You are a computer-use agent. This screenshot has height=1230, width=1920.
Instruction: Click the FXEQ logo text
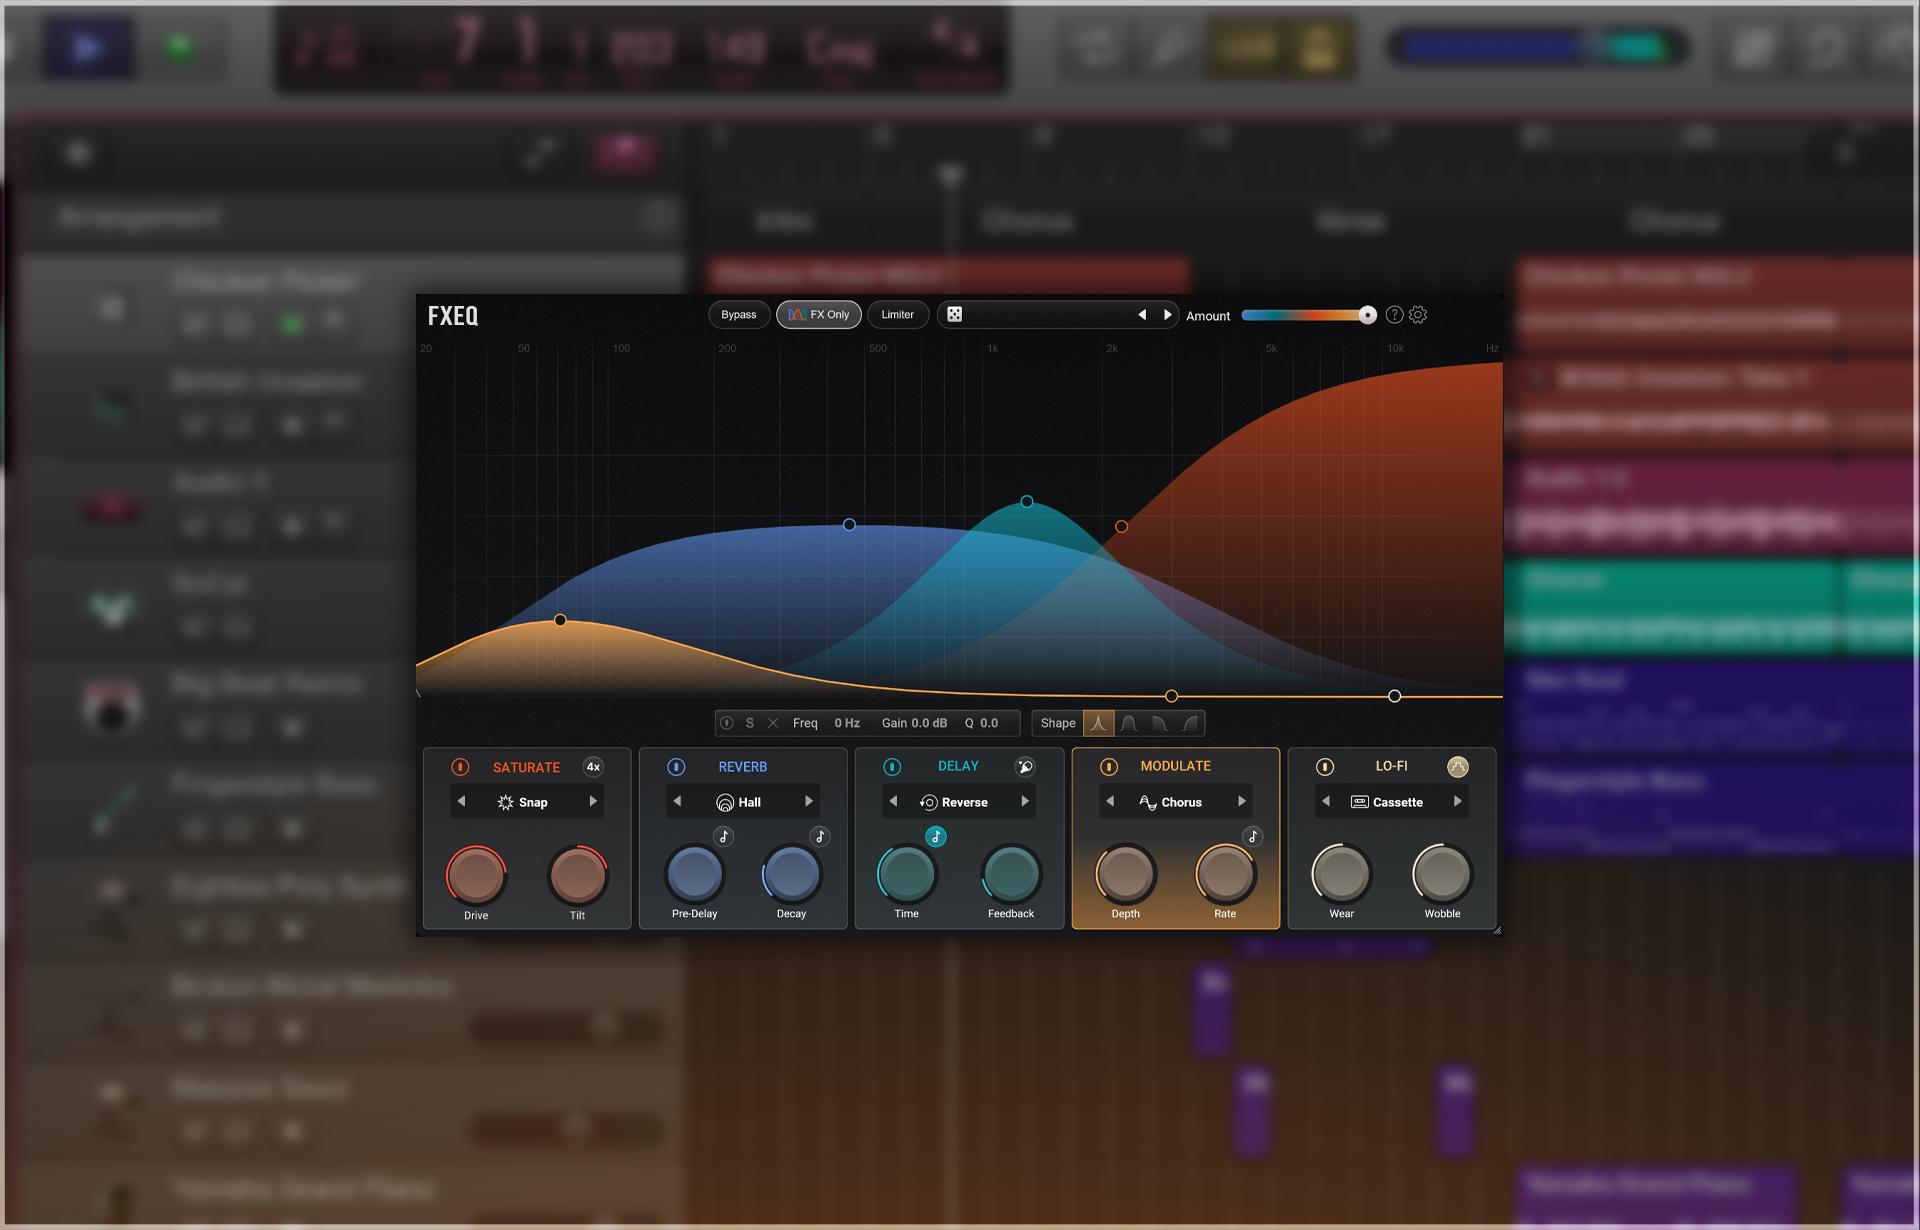click(x=453, y=316)
